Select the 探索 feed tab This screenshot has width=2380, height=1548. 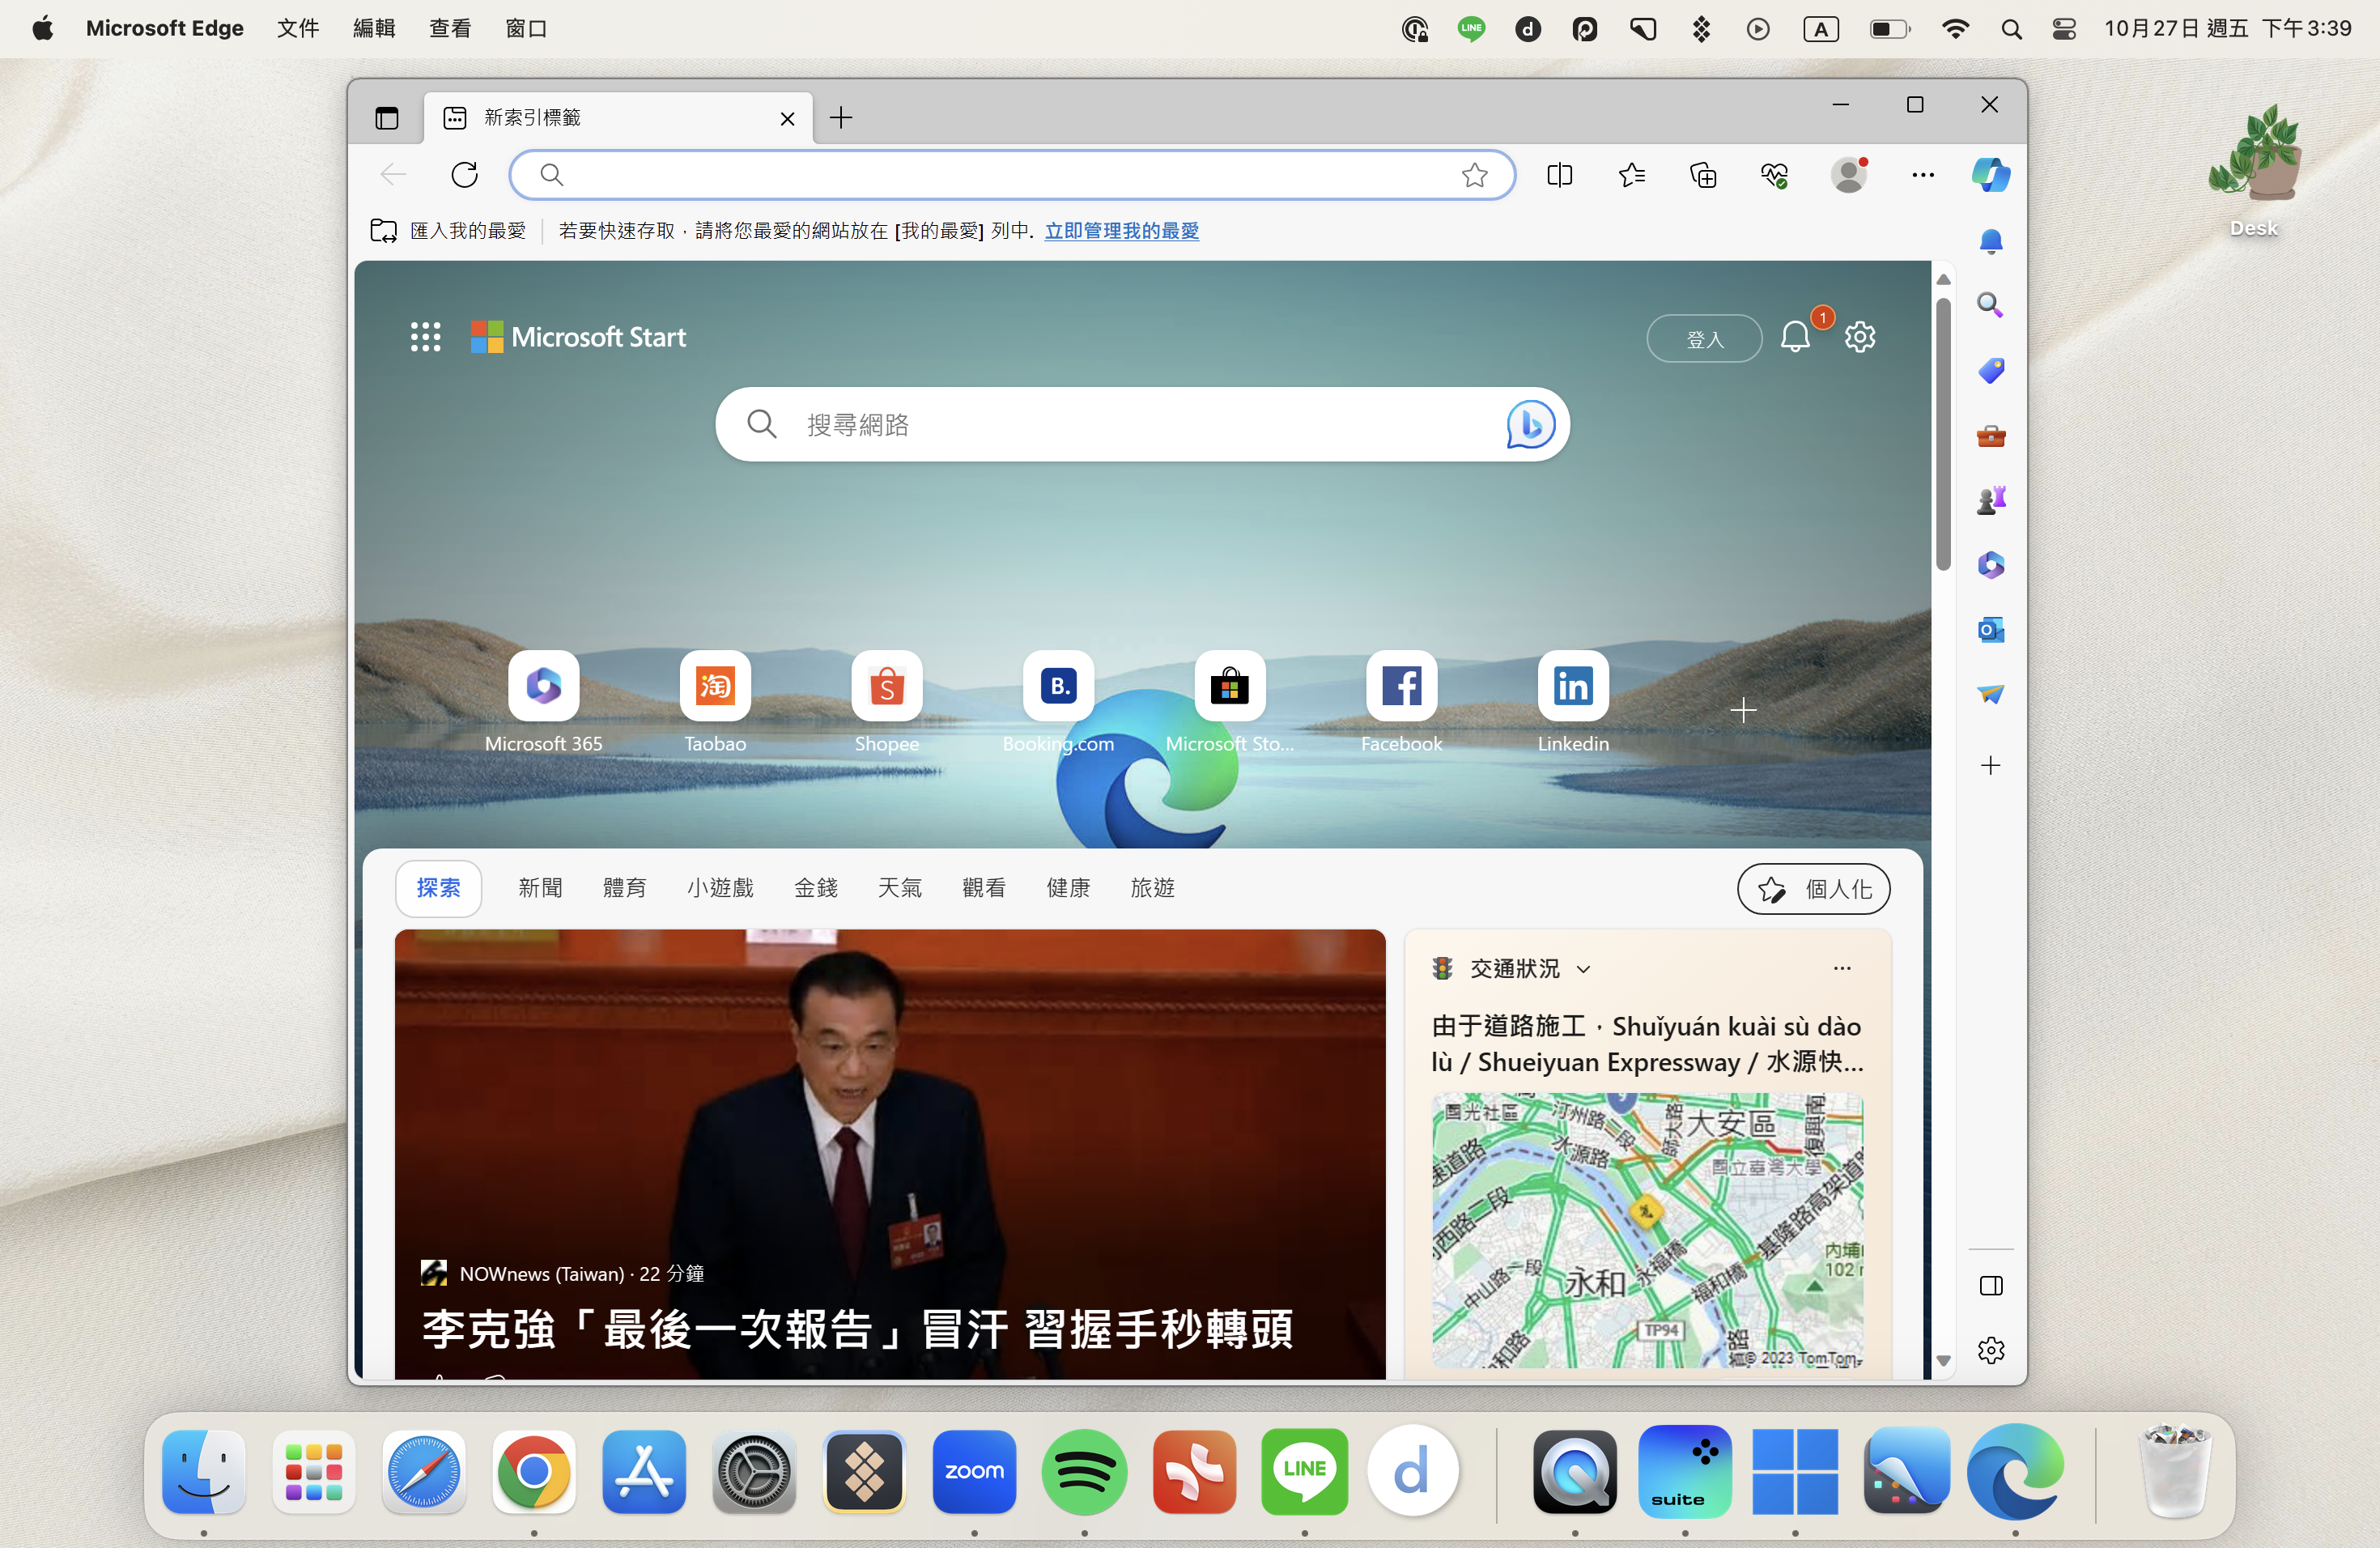click(438, 888)
